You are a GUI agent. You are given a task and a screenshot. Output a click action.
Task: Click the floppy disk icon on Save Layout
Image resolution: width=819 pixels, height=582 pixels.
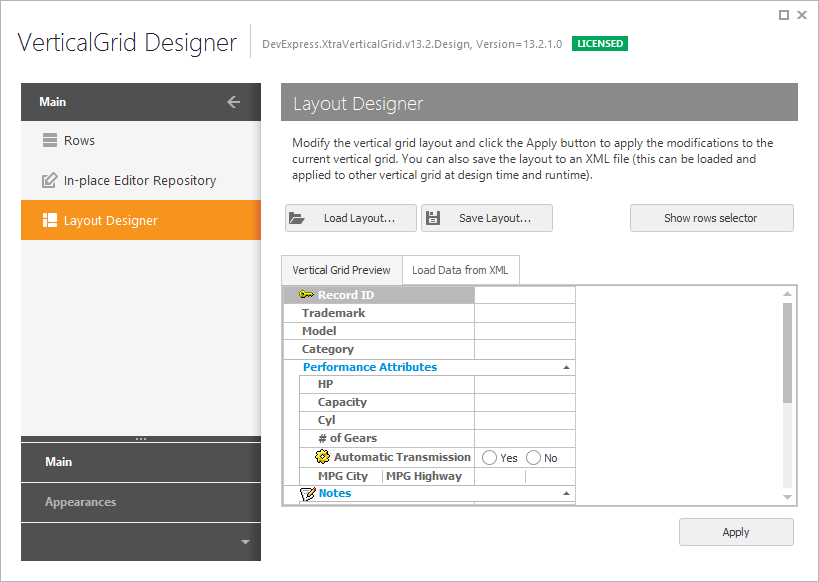click(x=433, y=218)
